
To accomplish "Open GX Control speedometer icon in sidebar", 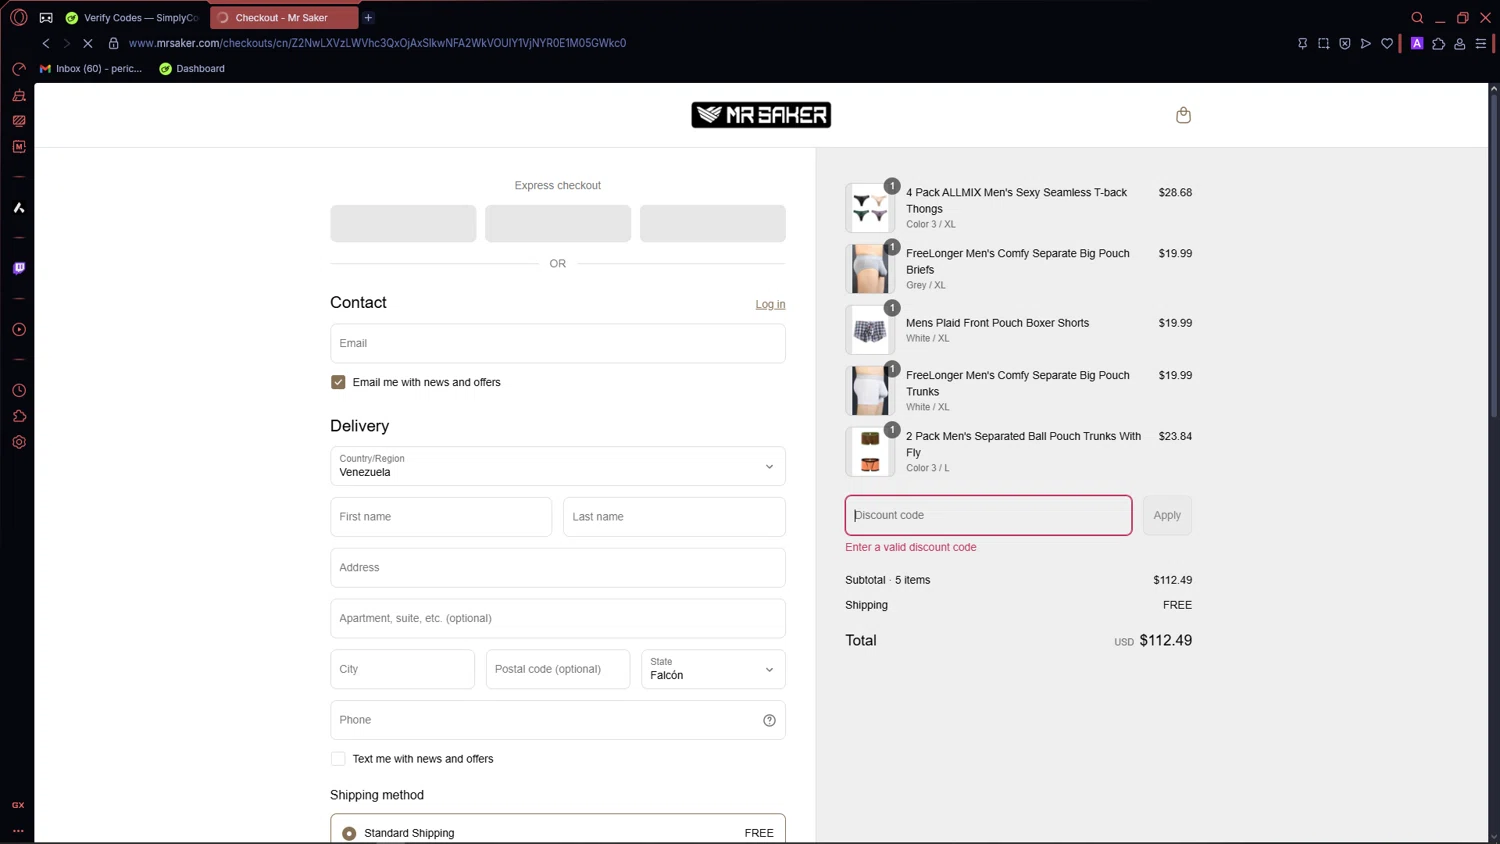I will (x=19, y=69).
